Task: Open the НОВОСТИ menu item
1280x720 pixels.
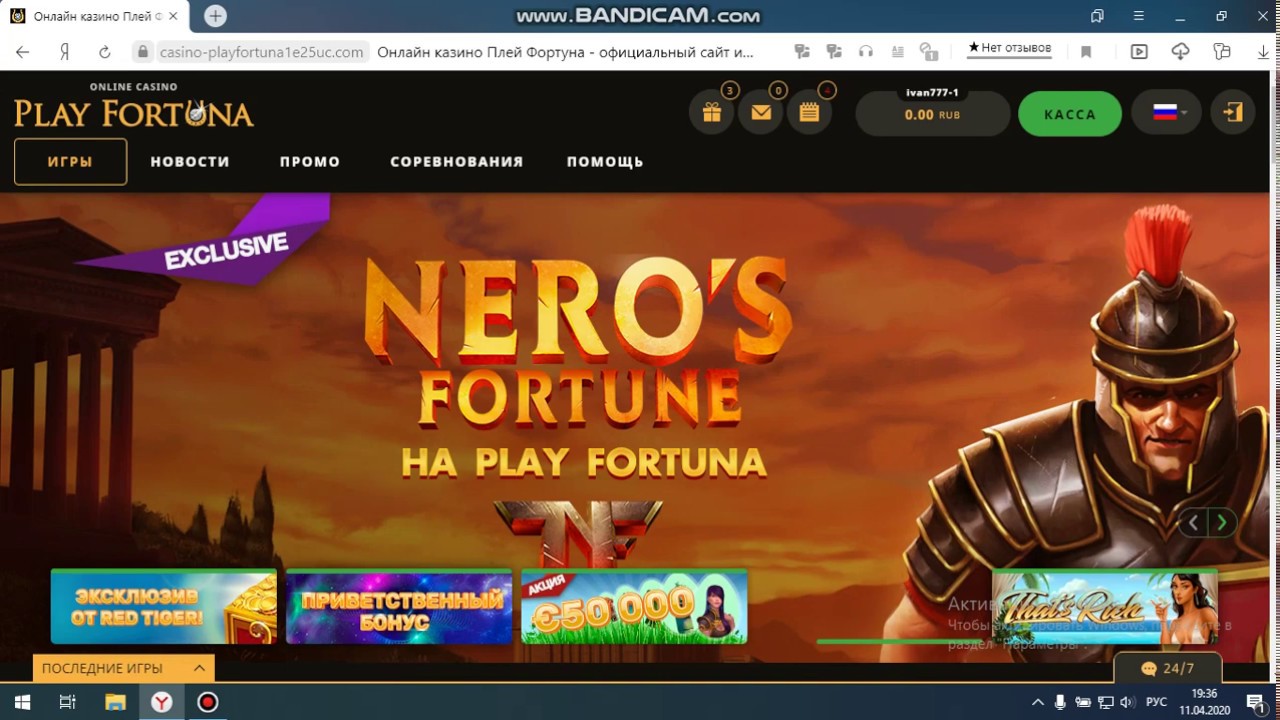Action: tap(190, 162)
